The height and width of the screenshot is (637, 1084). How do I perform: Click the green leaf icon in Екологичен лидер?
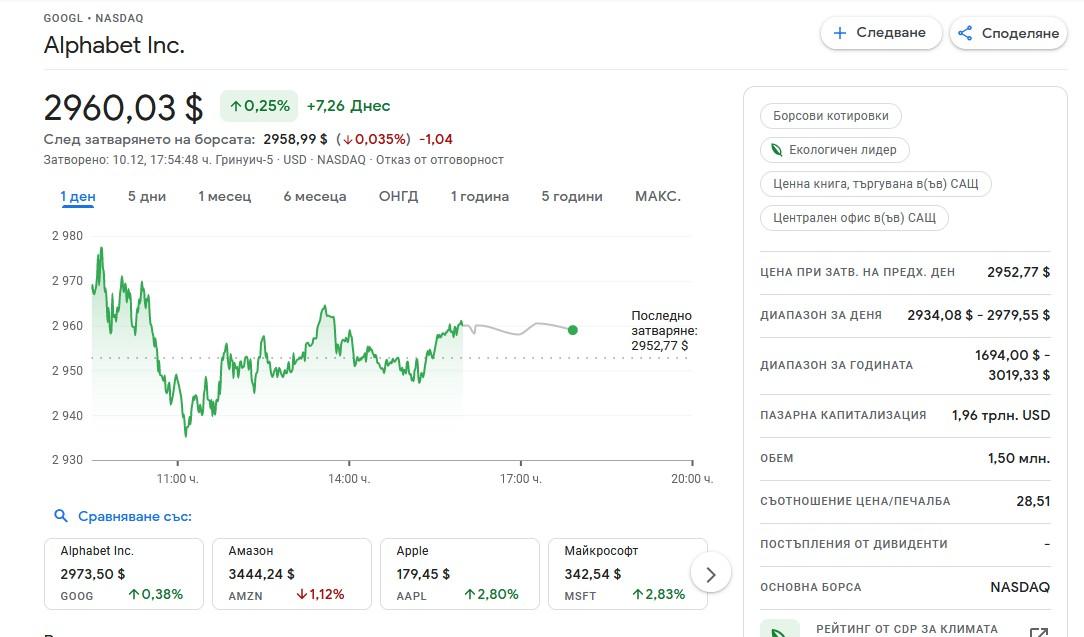[x=777, y=149]
